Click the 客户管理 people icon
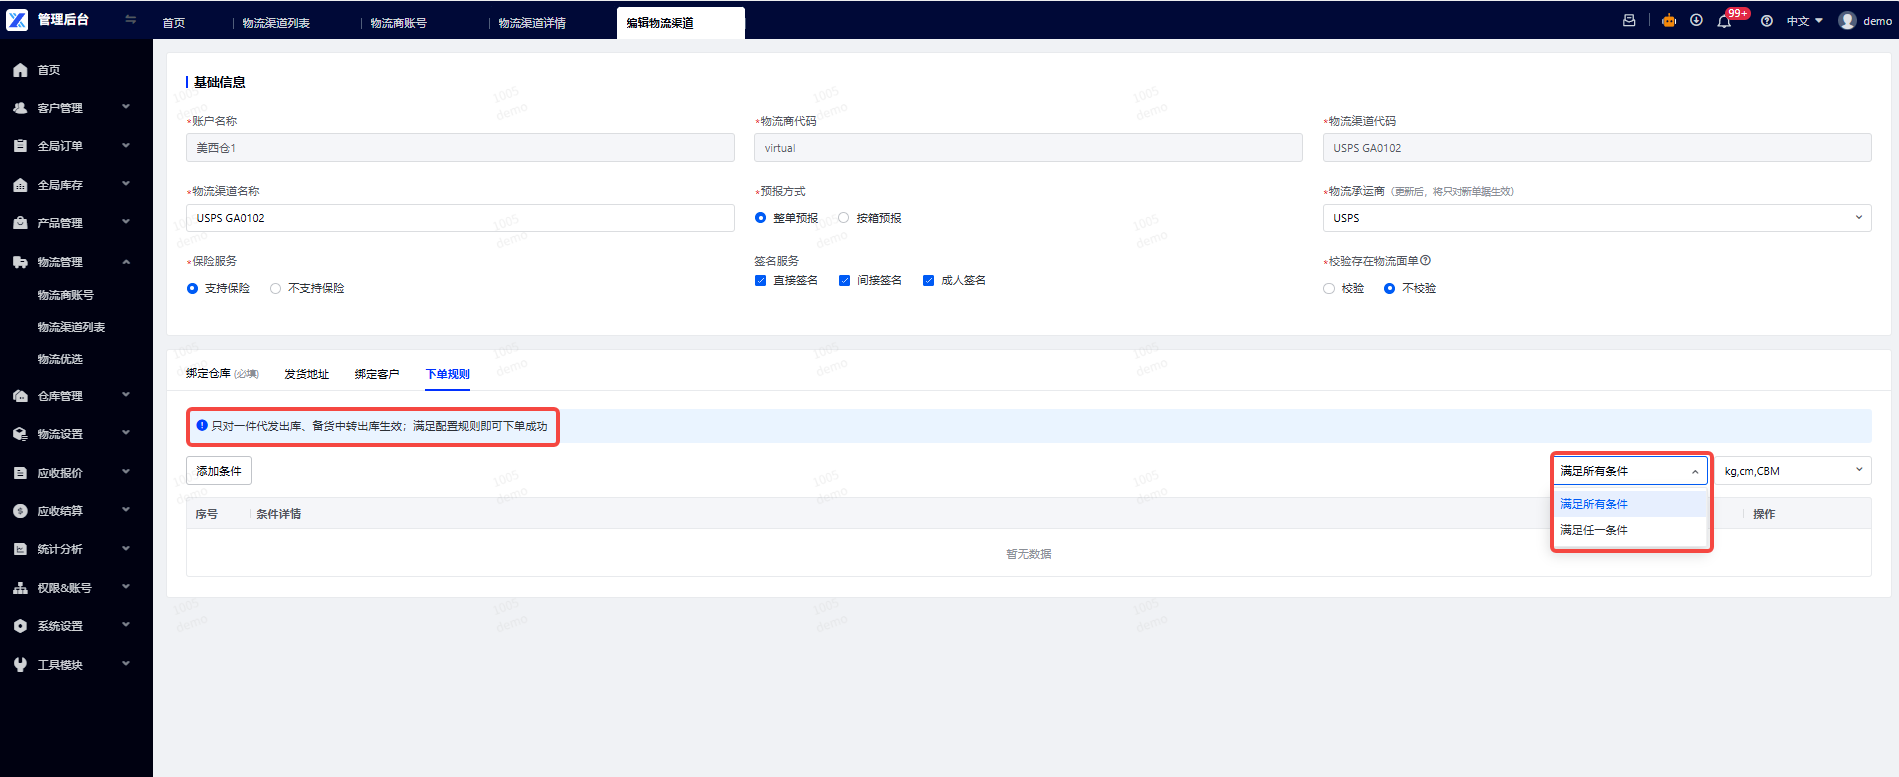The width and height of the screenshot is (1899, 777). 20,108
